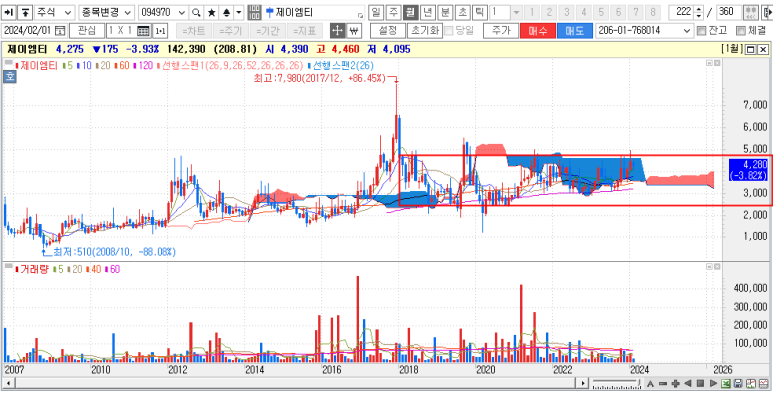Click the collapse-to-top arrow icon

click(26, 12)
